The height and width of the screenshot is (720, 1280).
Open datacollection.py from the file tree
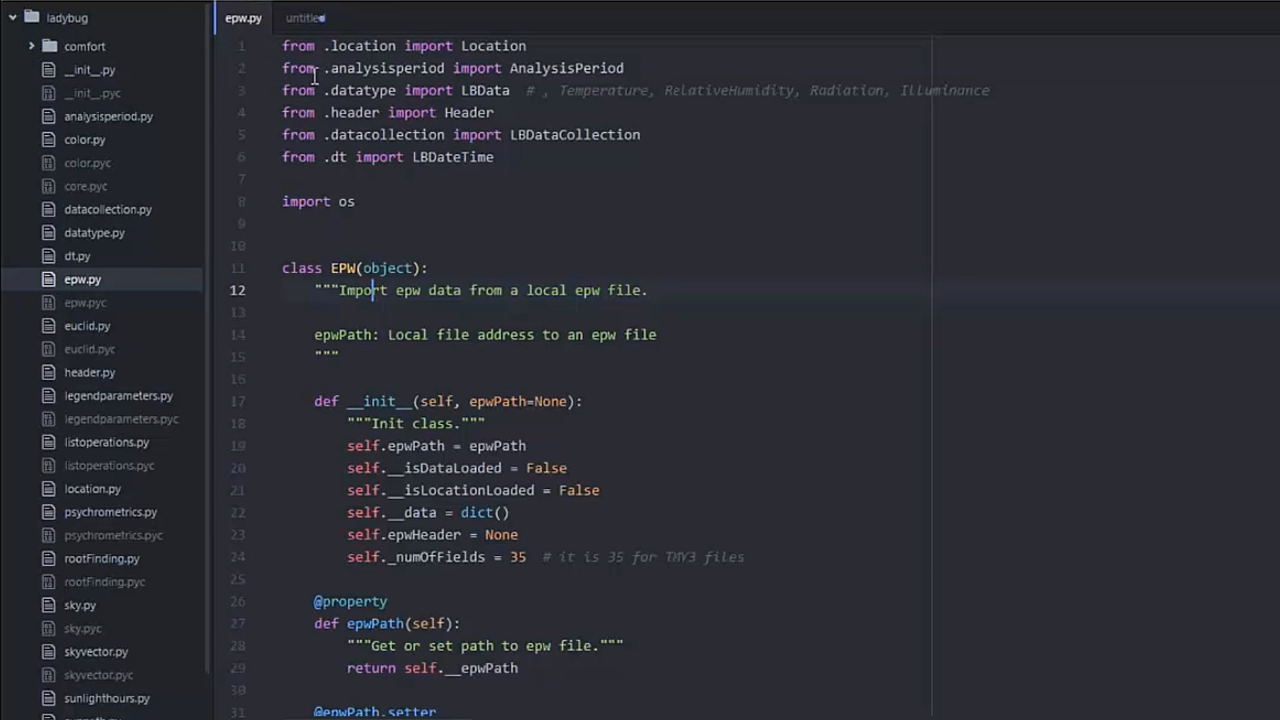coord(108,209)
